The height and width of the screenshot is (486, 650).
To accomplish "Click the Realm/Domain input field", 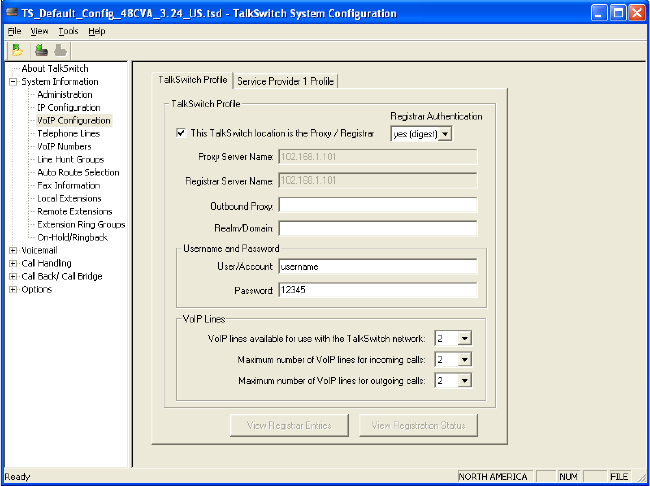I will pyautogui.click(x=378, y=228).
